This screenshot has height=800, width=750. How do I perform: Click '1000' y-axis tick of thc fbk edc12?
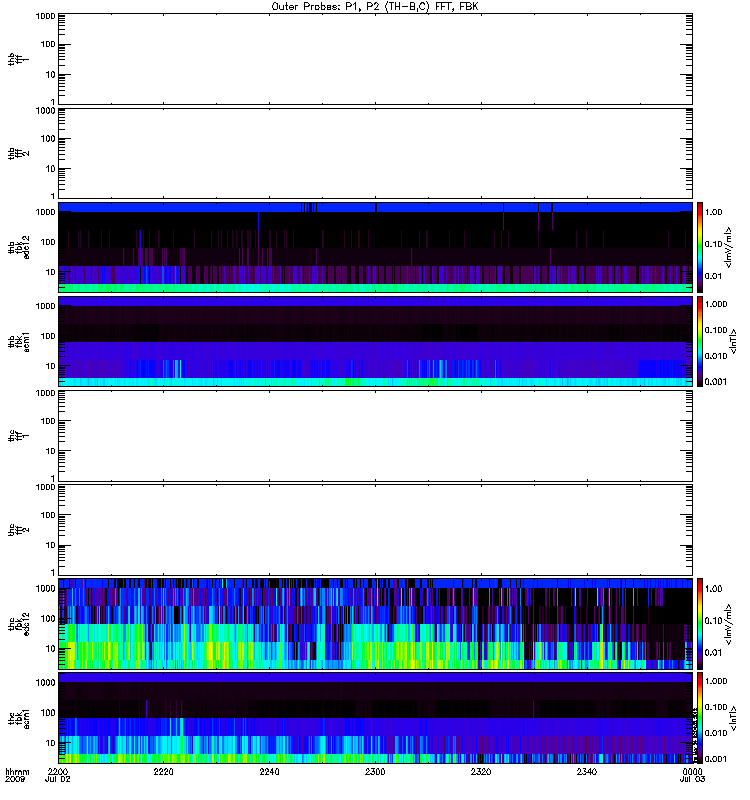[x=45, y=588]
